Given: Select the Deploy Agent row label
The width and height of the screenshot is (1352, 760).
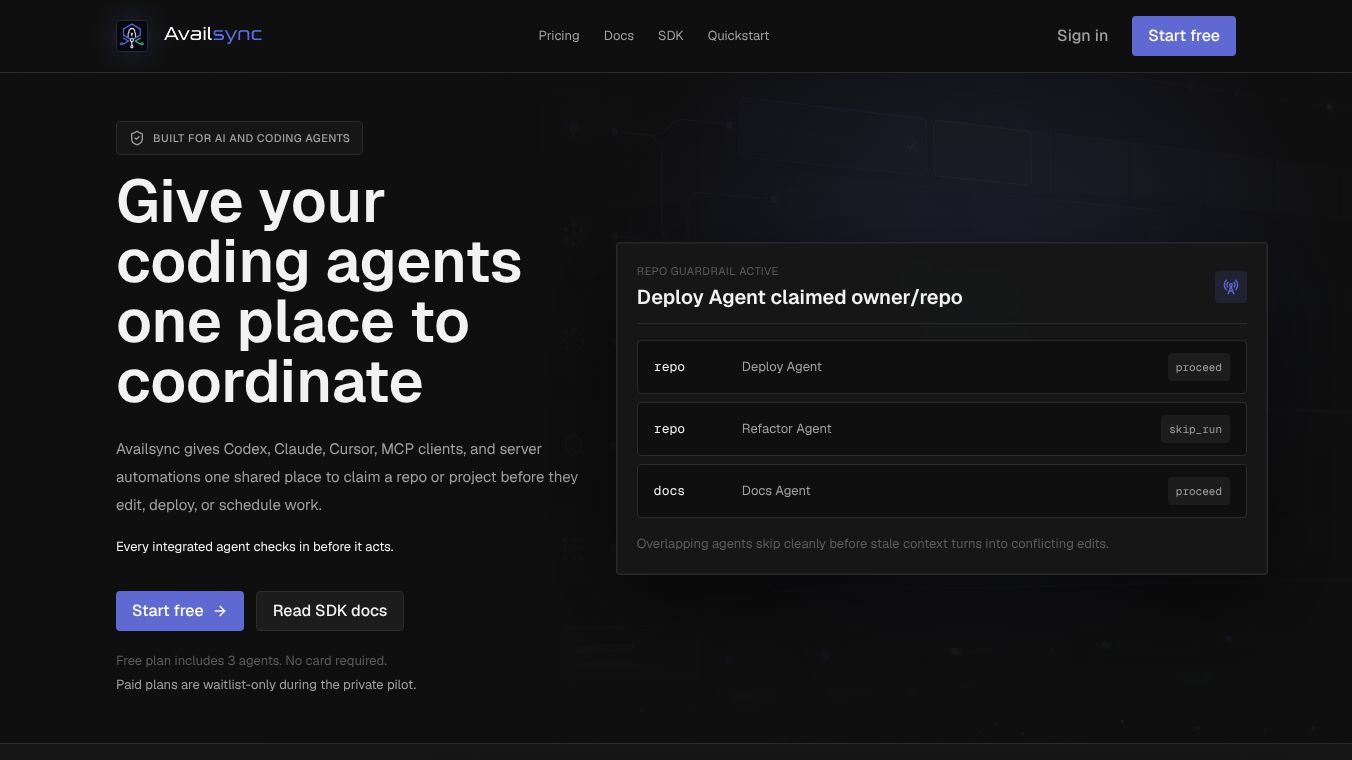Looking at the screenshot, I should (x=782, y=367).
